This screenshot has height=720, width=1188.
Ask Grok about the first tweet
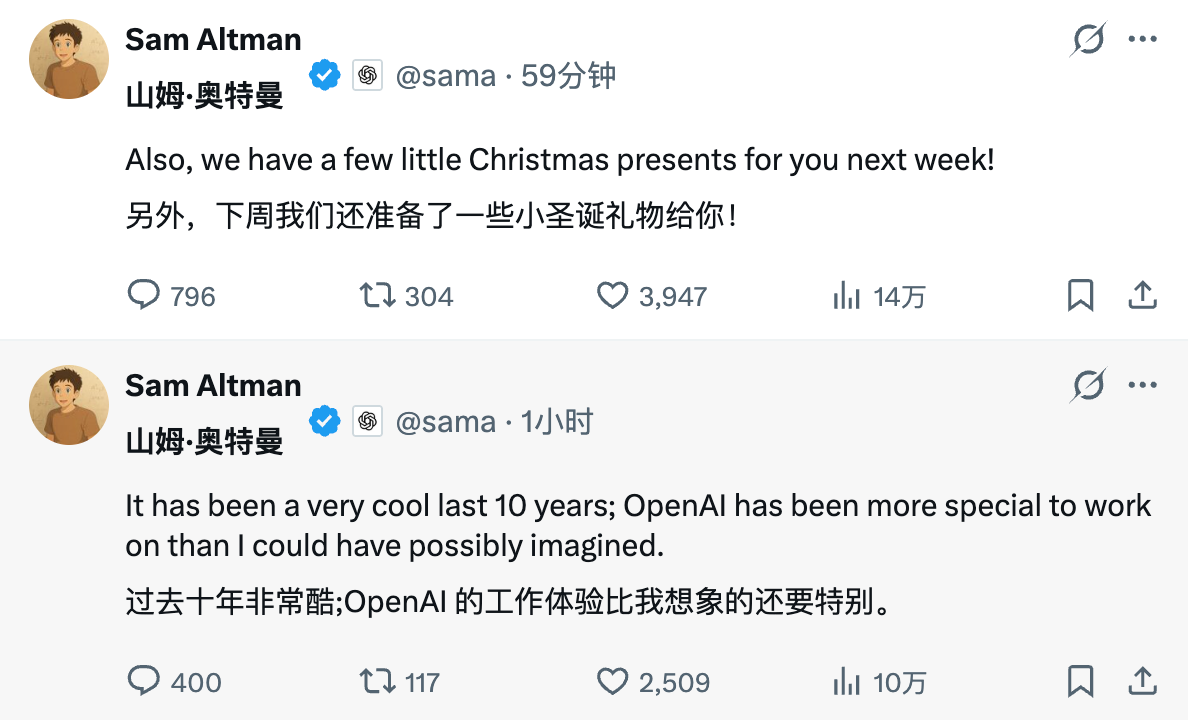pos(1090,38)
